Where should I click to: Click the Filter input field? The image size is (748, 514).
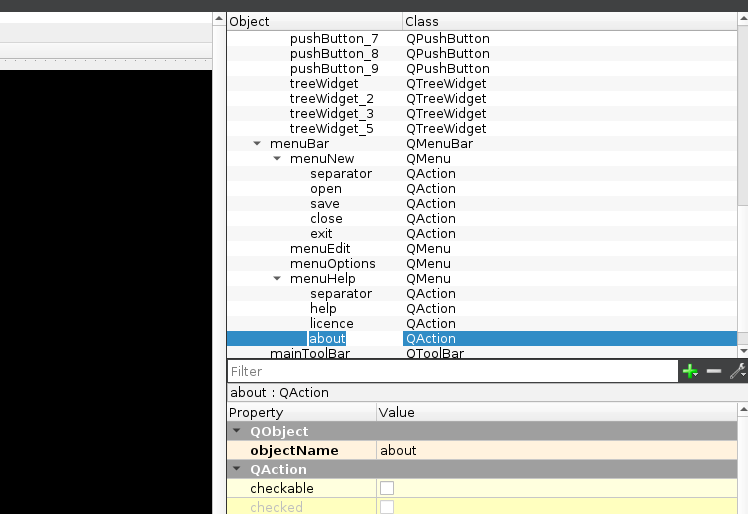click(x=453, y=371)
